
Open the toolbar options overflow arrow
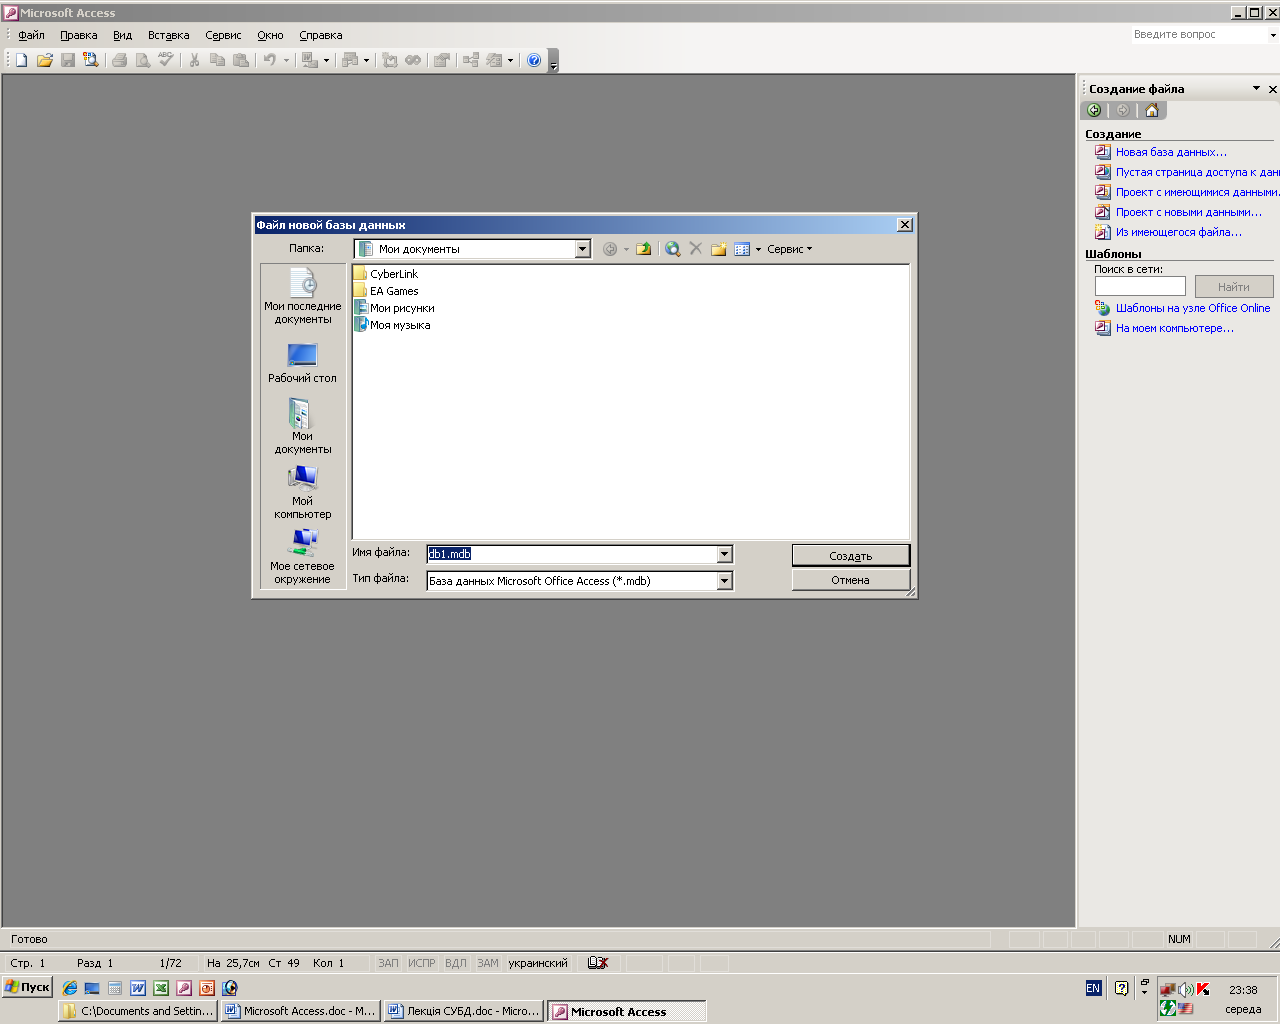pyautogui.click(x=553, y=61)
